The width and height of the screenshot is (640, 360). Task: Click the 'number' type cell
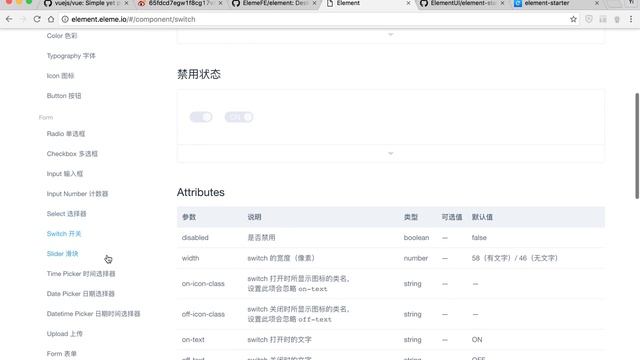[416, 258]
